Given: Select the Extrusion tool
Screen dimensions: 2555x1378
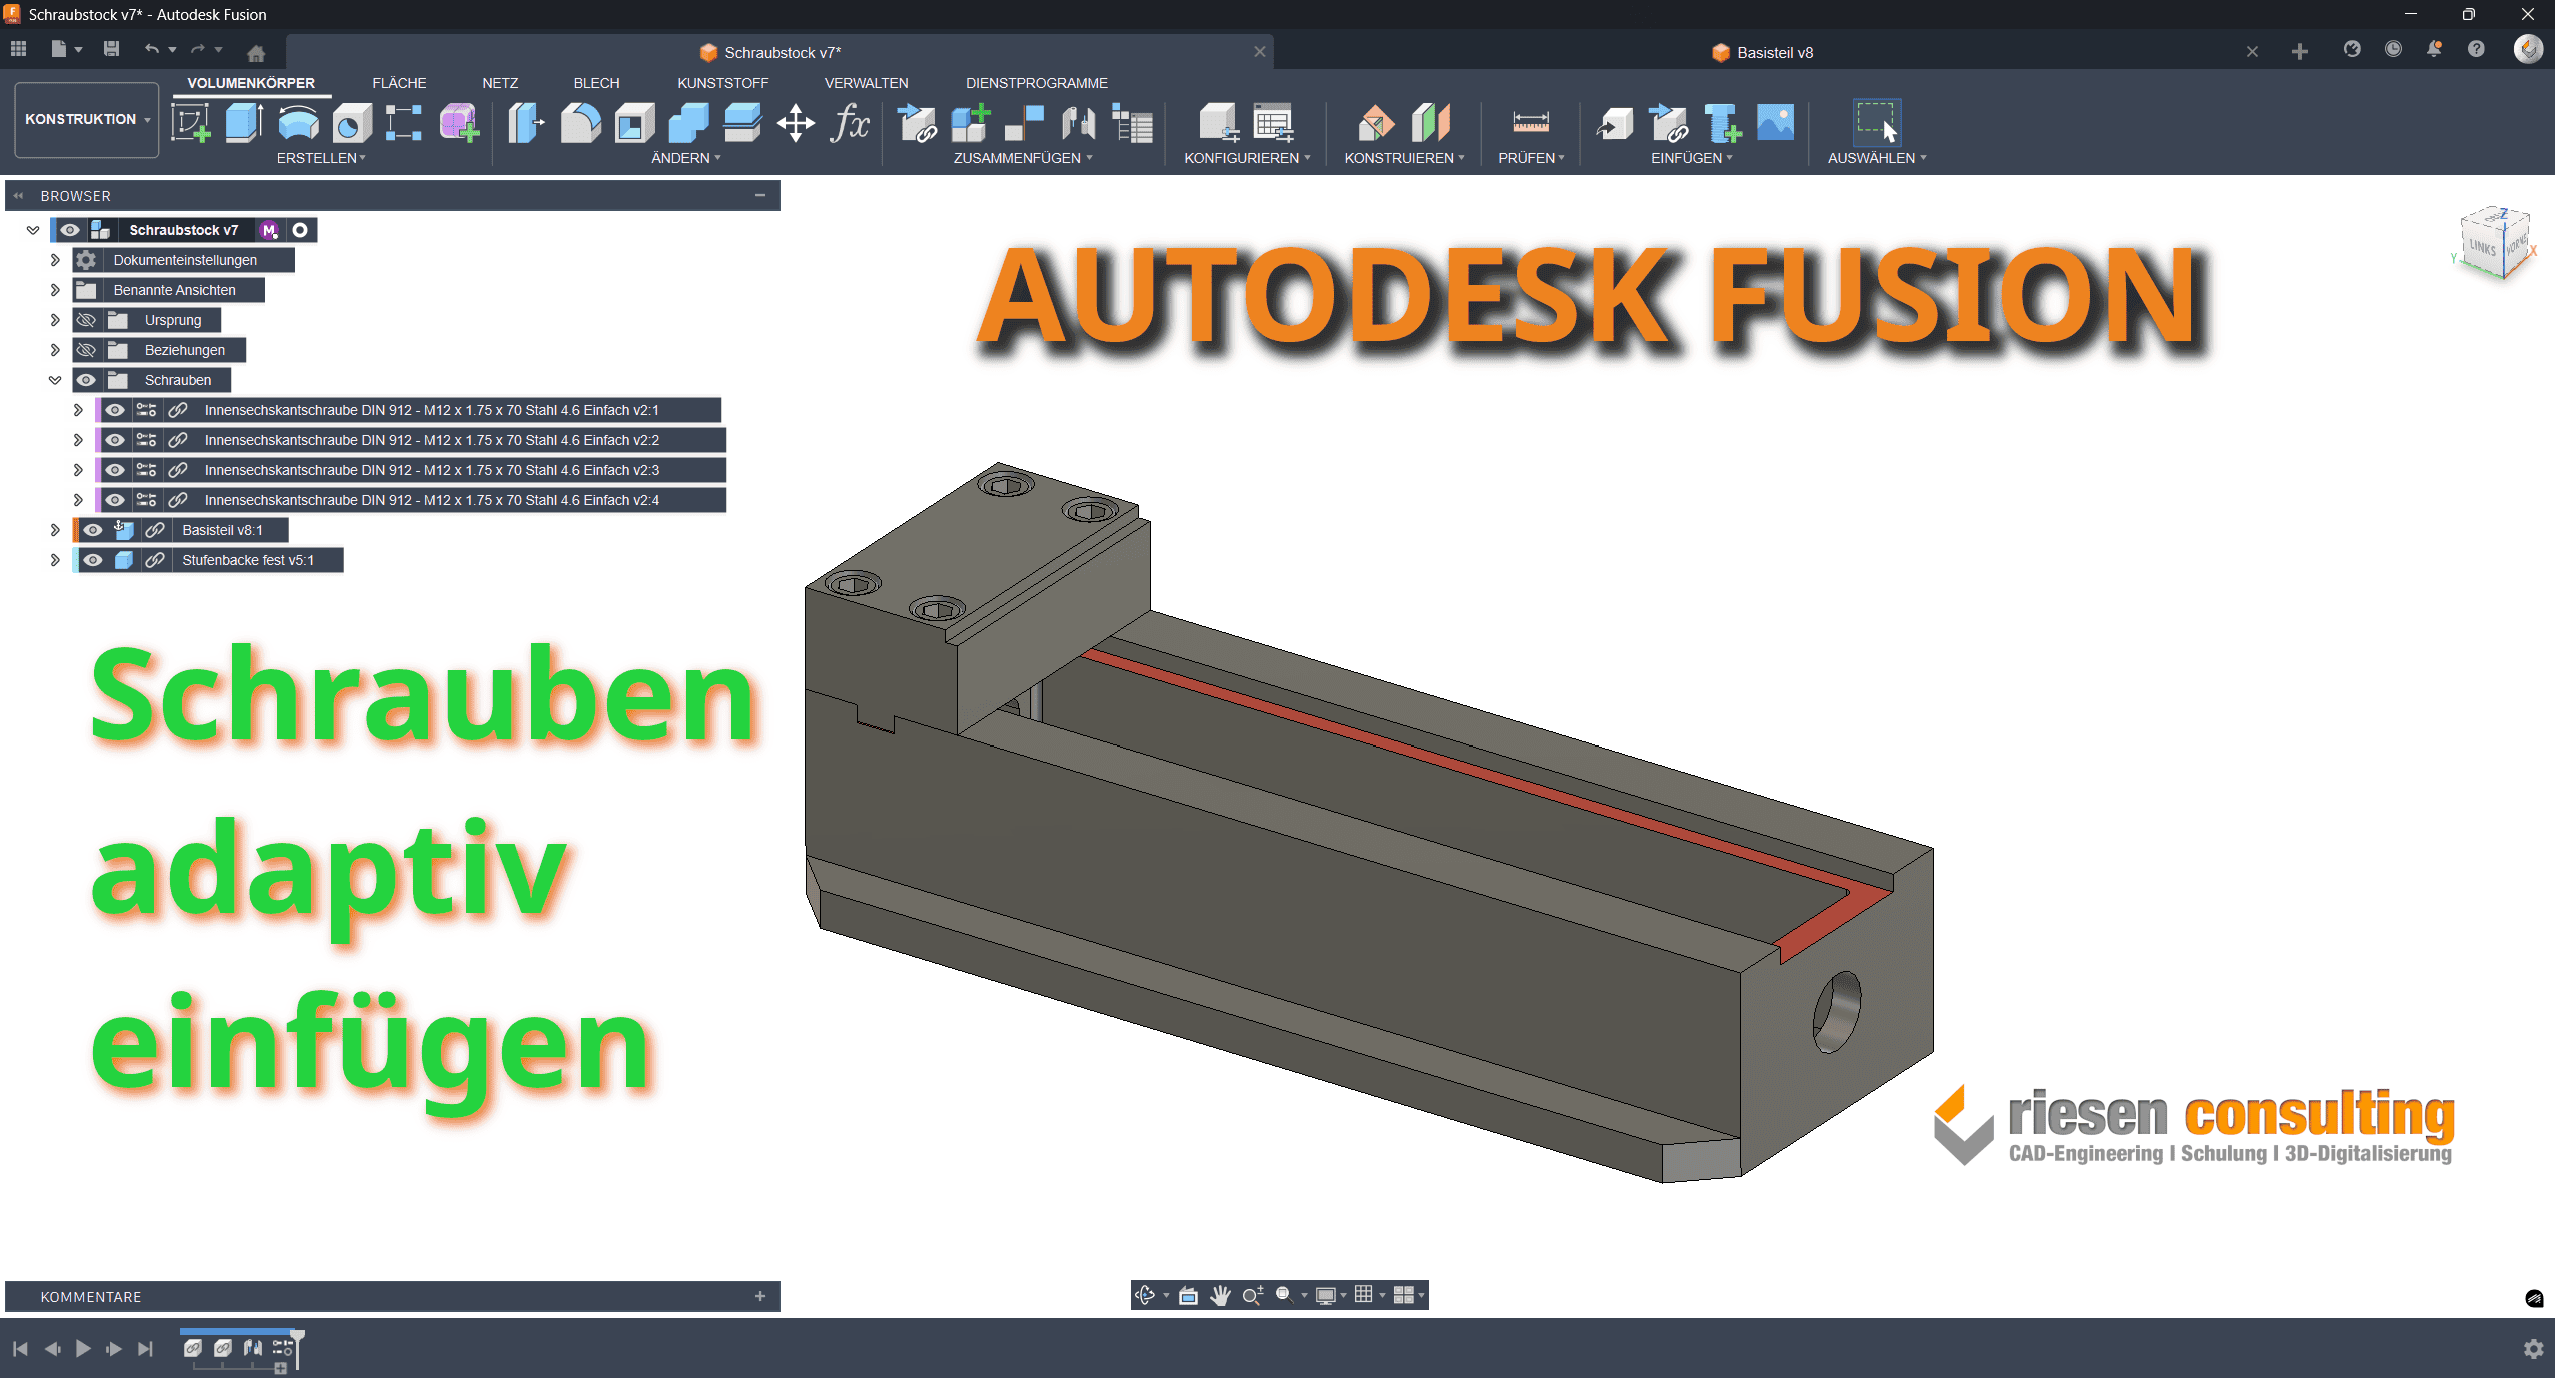Looking at the screenshot, I should 243,122.
